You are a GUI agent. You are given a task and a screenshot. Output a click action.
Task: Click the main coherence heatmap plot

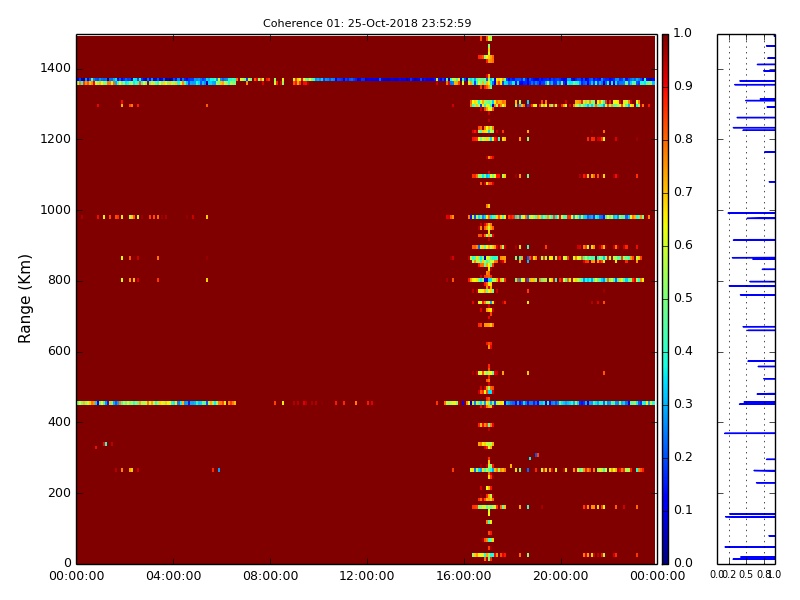click(366, 299)
